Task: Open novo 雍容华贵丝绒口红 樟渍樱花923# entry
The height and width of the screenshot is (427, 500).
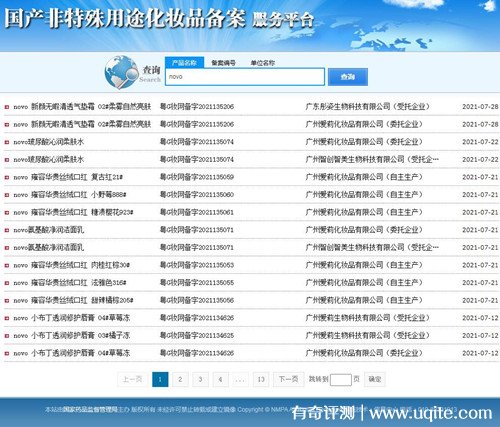Action: click(73, 212)
